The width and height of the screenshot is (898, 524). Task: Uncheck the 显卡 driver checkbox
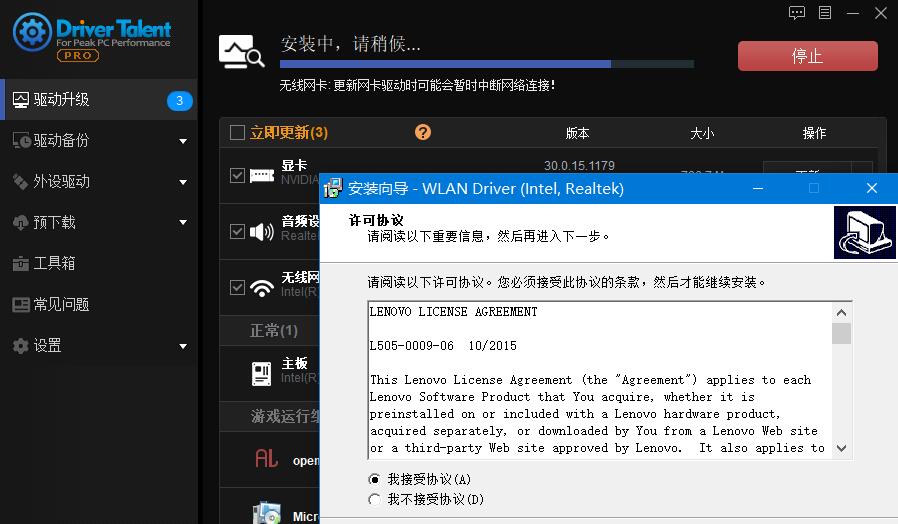(x=237, y=175)
